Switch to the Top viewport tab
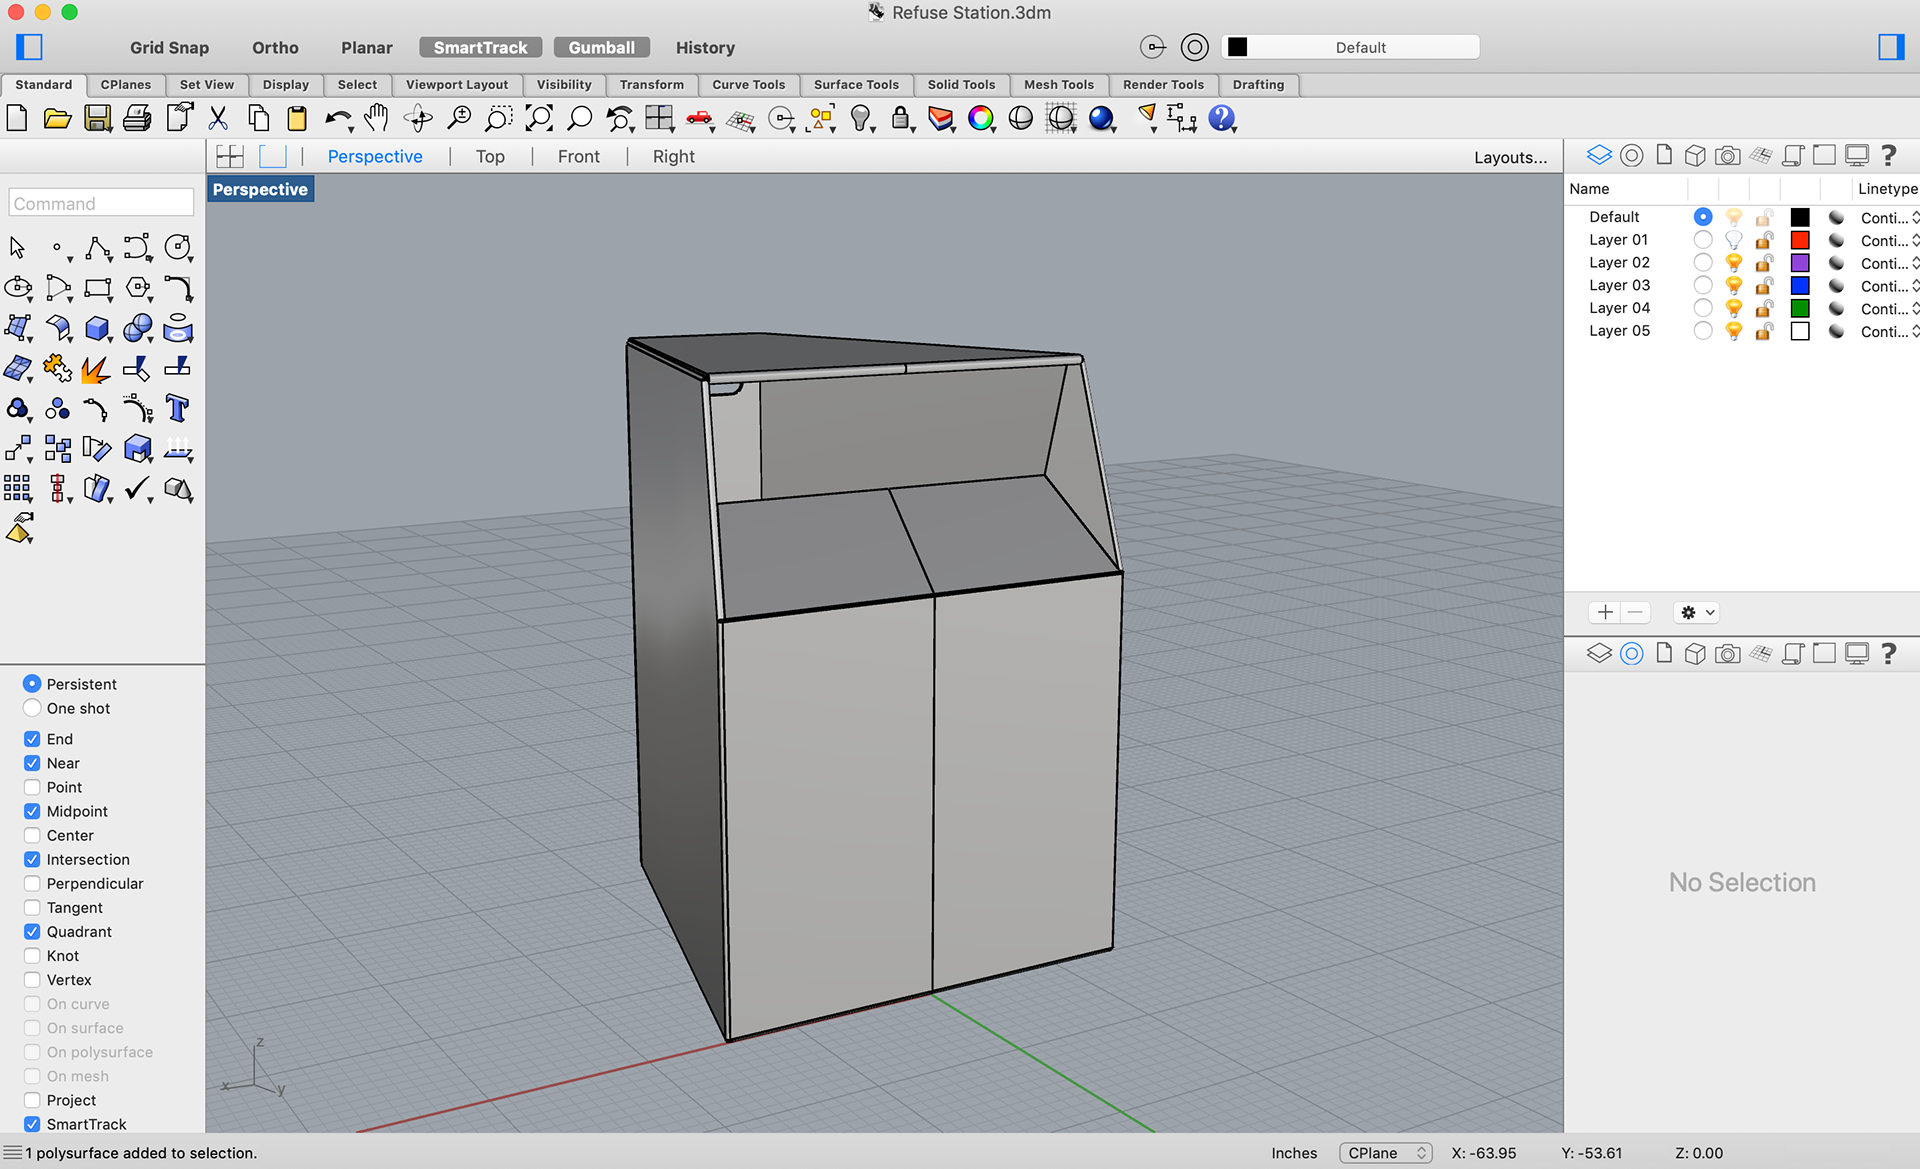Image resolution: width=1920 pixels, height=1169 pixels. coord(490,156)
